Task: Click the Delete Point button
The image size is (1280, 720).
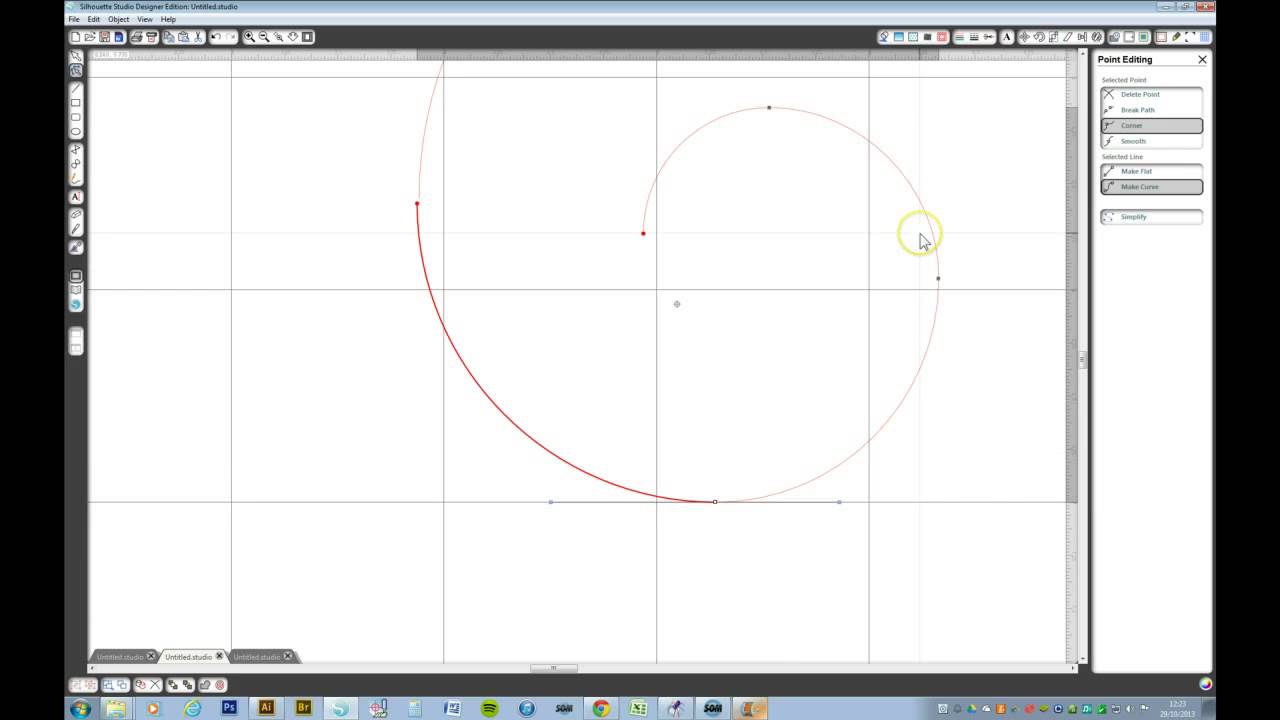Action: tap(1152, 94)
